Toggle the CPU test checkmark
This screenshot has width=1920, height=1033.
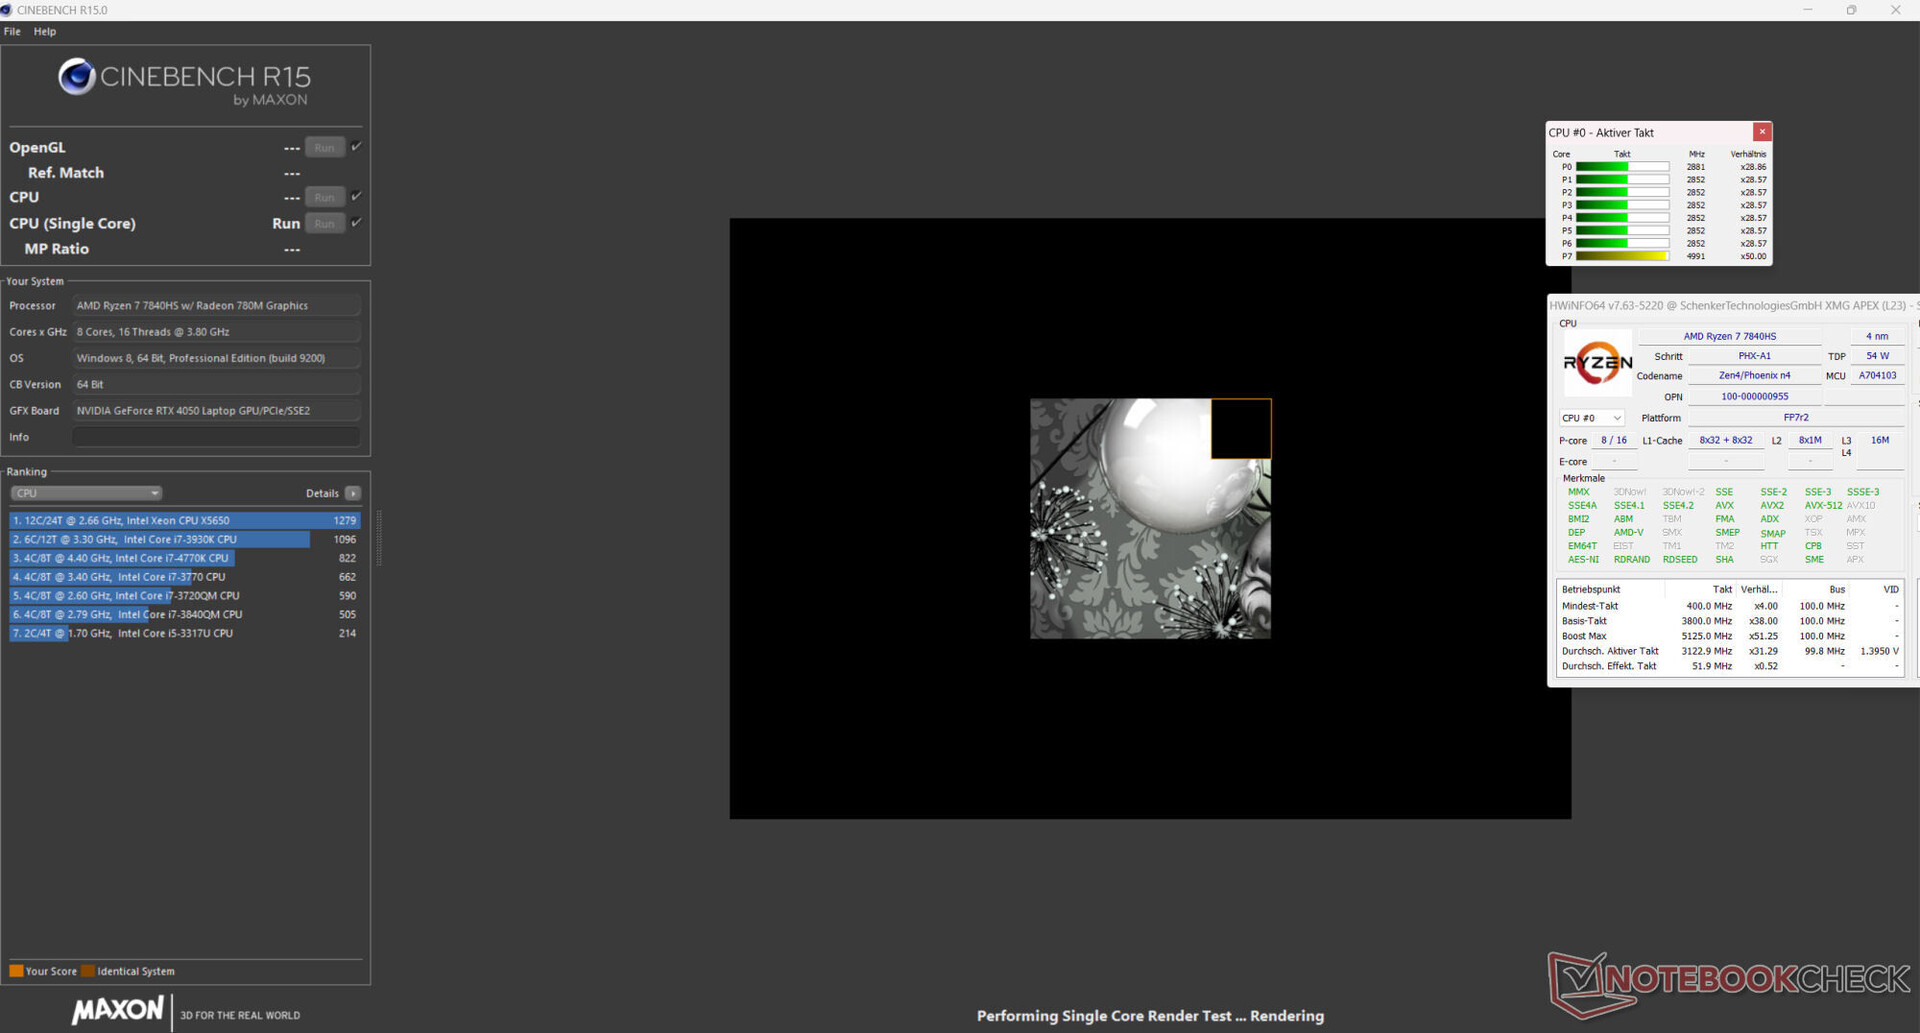356,196
